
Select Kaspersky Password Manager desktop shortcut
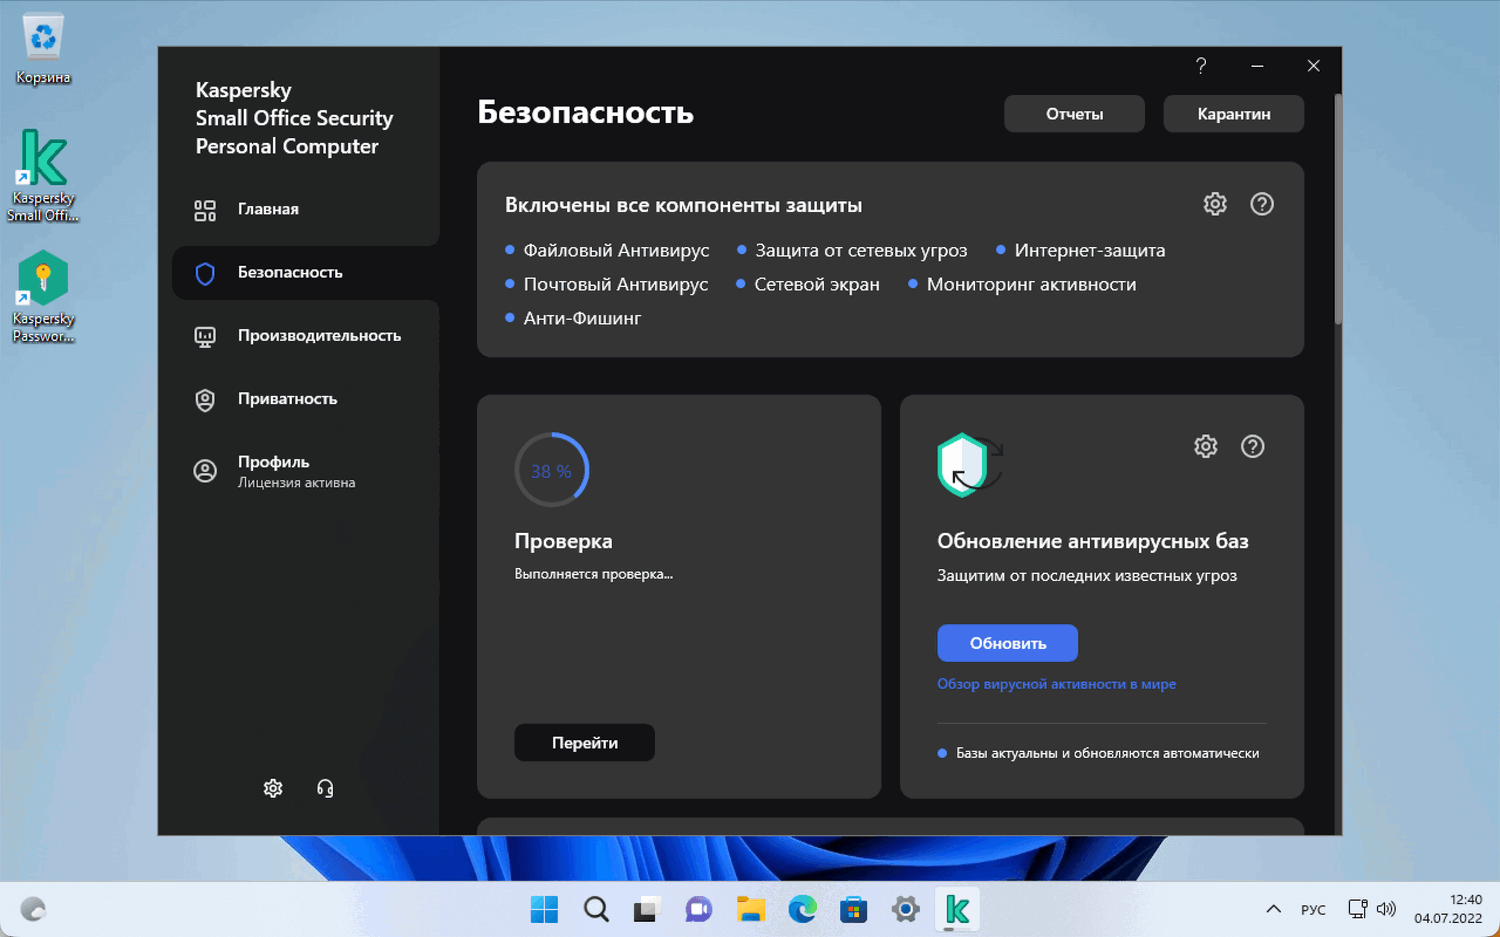pos(43,297)
